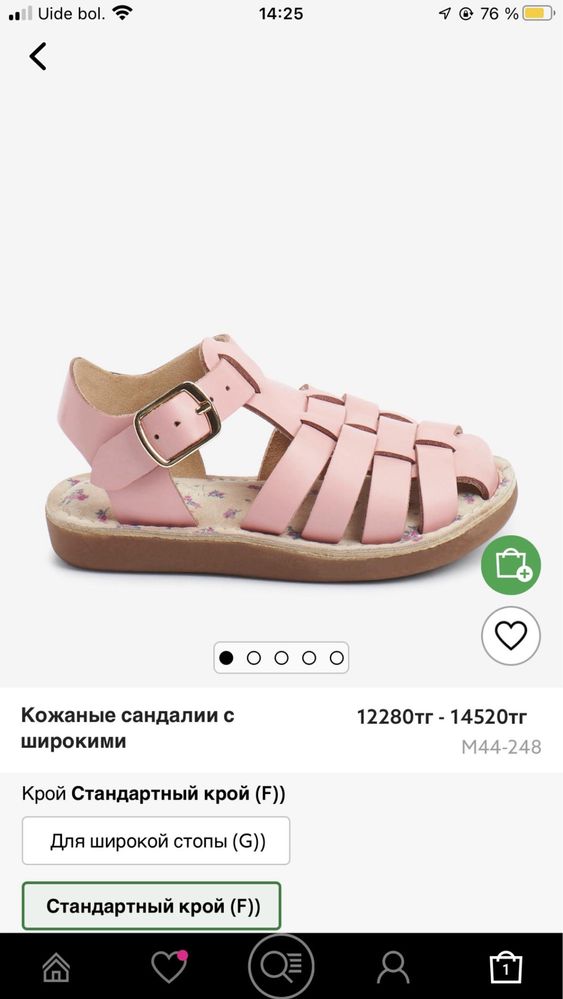The image size is (563, 999).
Task: Tap product title 'Кожаные сандалии с широкими'
Action: click(127, 728)
